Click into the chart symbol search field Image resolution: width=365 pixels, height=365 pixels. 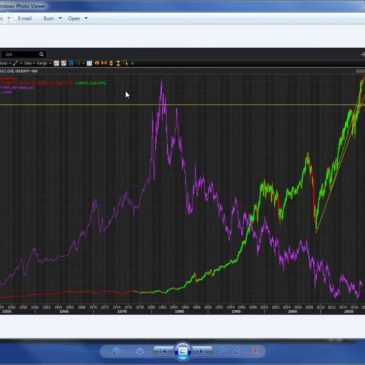(x=21, y=54)
